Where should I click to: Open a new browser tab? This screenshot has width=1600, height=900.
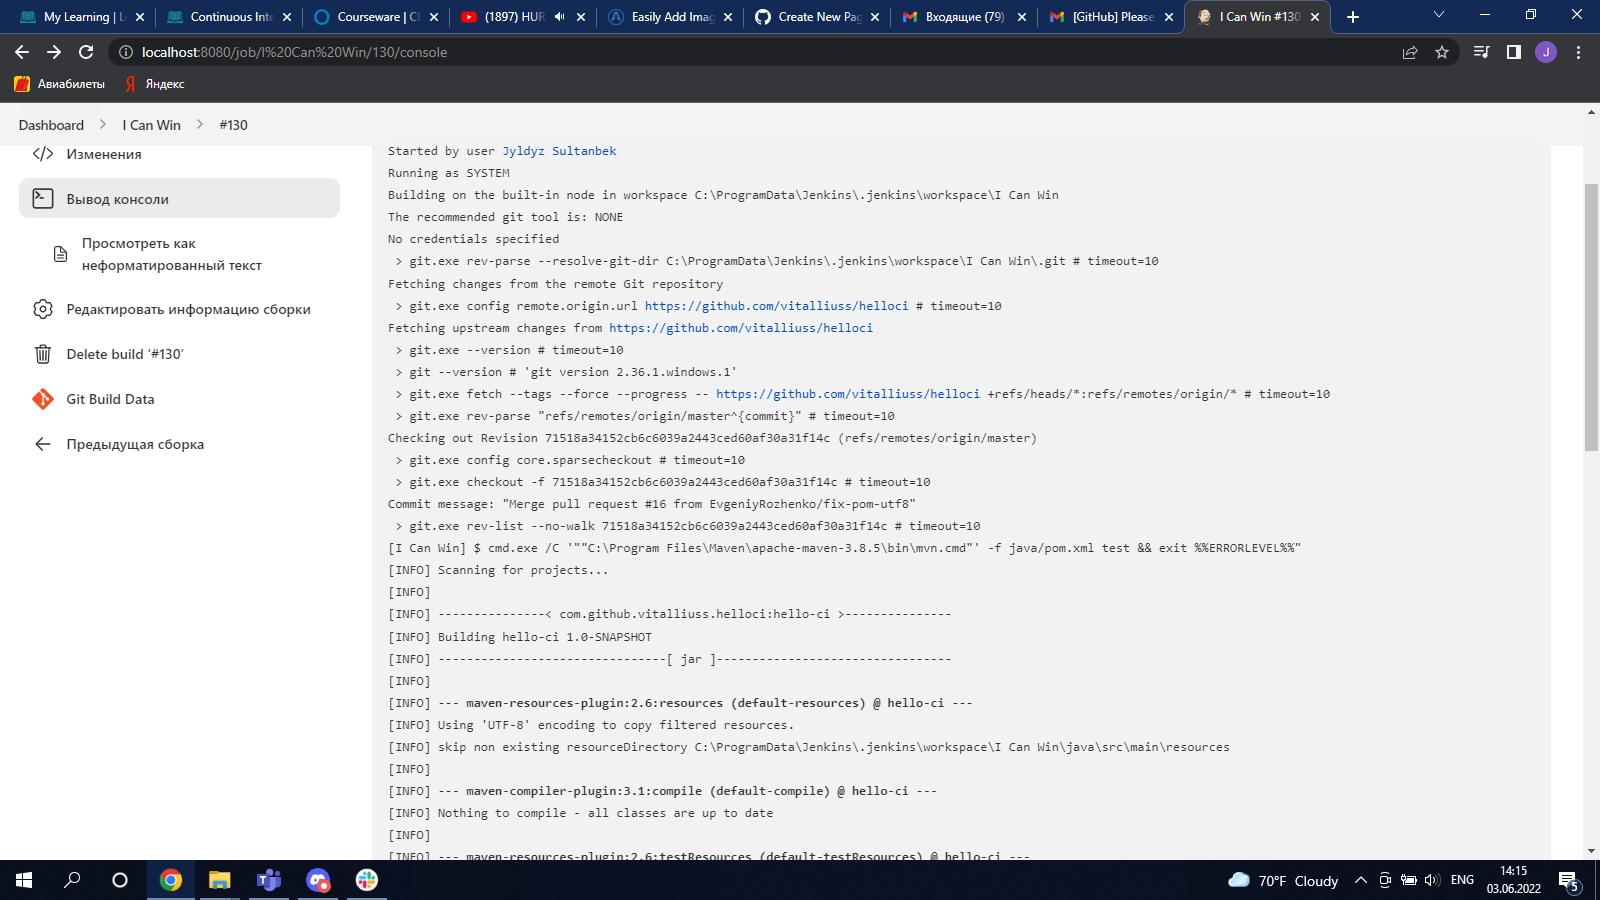pos(1353,17)
